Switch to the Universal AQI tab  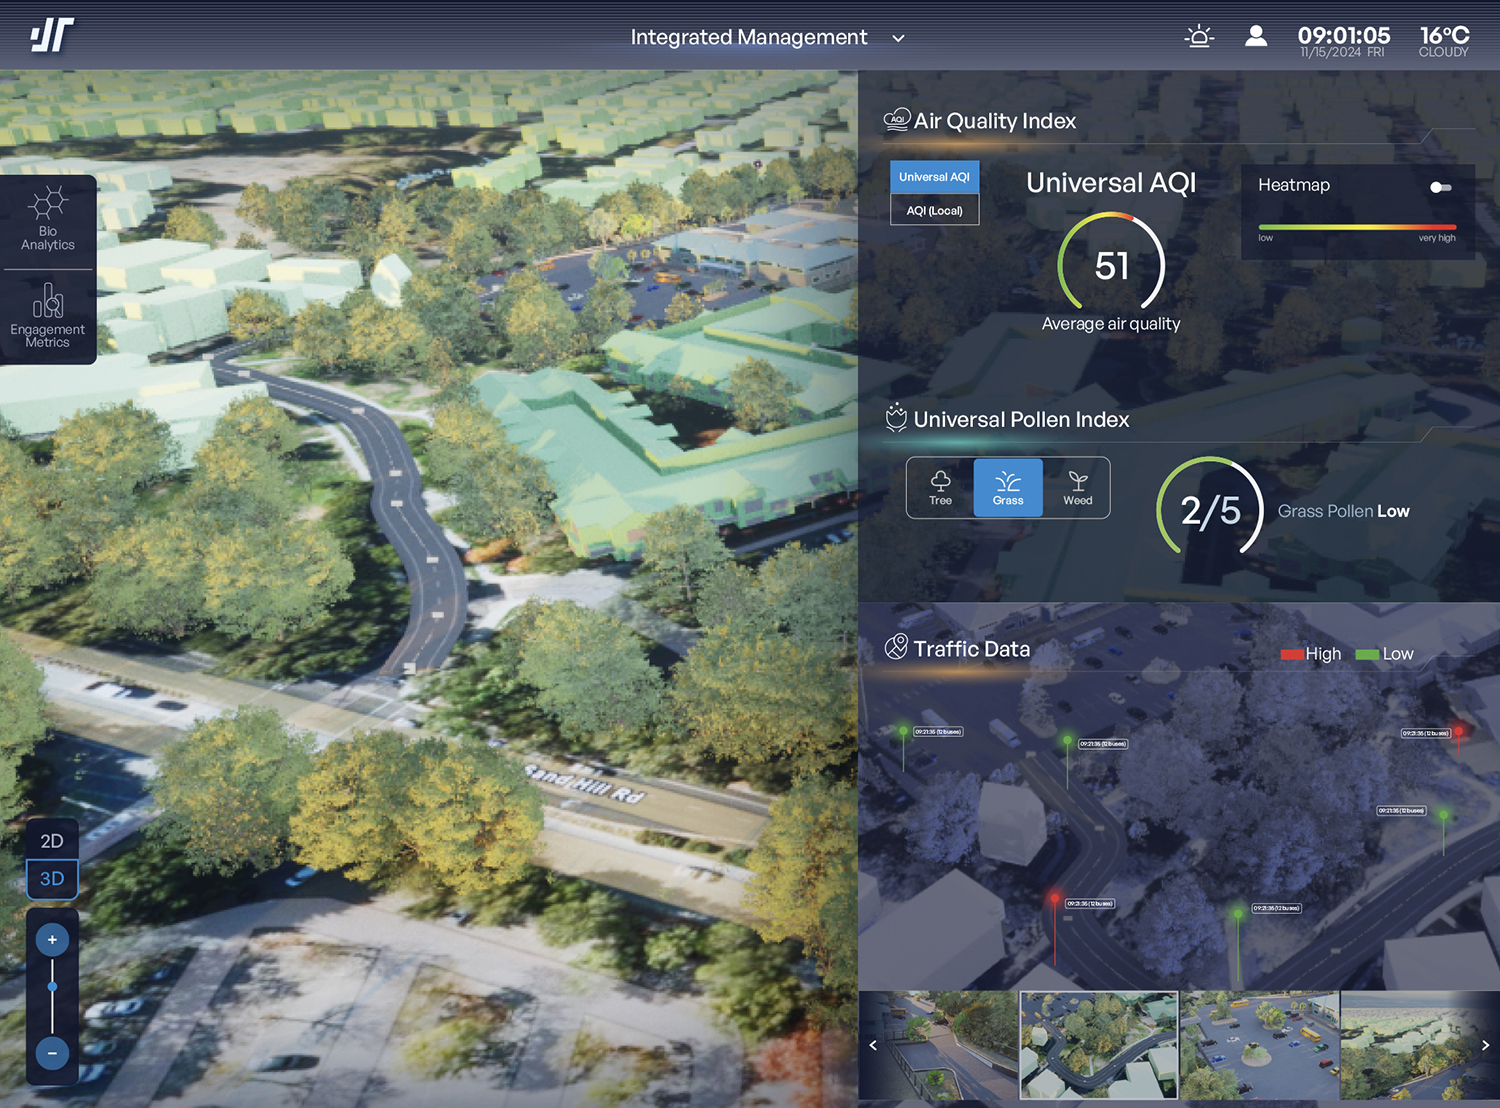tap(934, 176)
